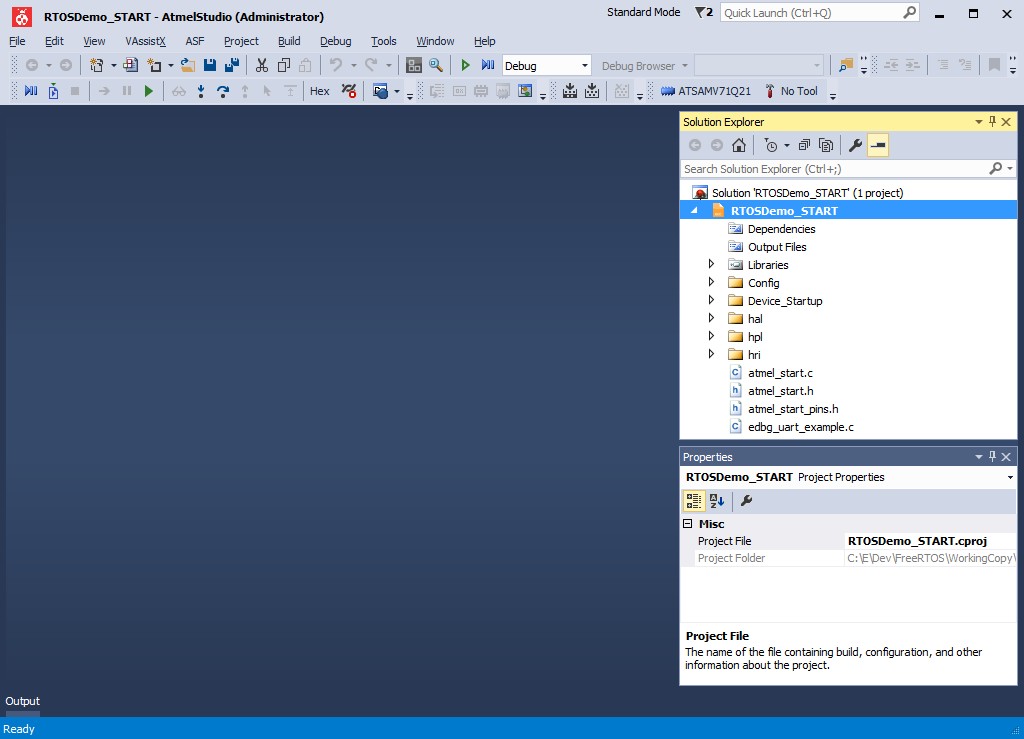Click the Search Solution Explorer field
1024x739 pixels.
tap(835, 169)
